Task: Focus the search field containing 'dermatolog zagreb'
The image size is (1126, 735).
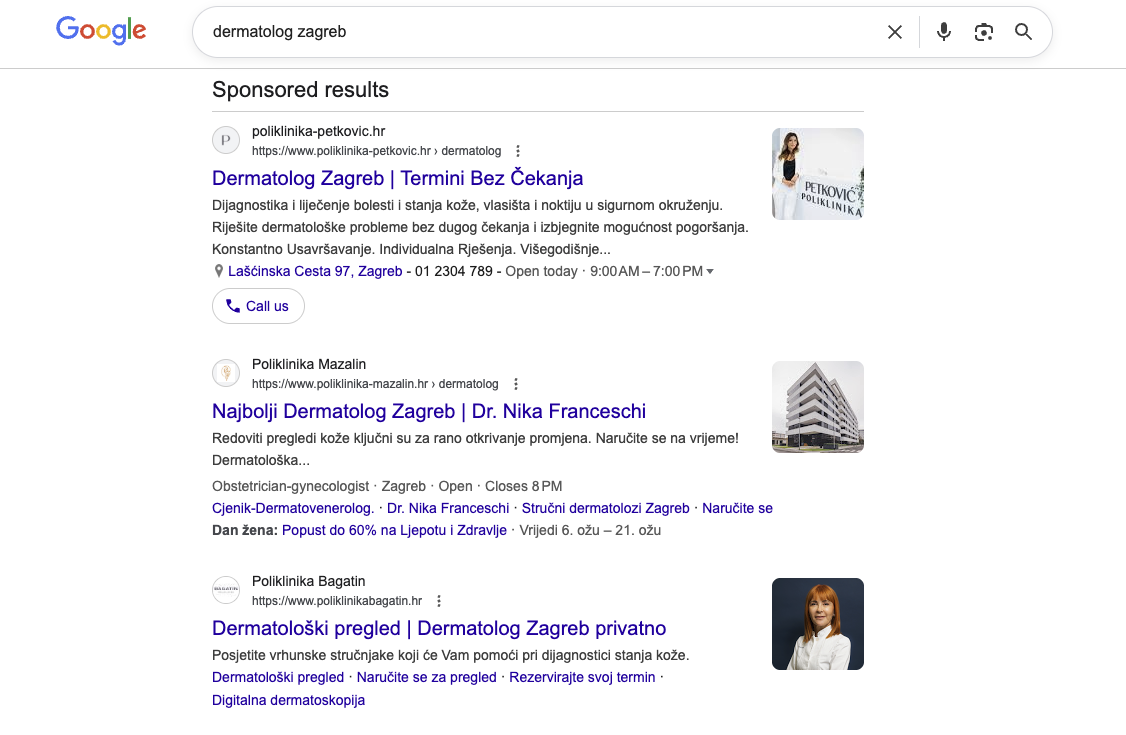Action: [540, 32]
